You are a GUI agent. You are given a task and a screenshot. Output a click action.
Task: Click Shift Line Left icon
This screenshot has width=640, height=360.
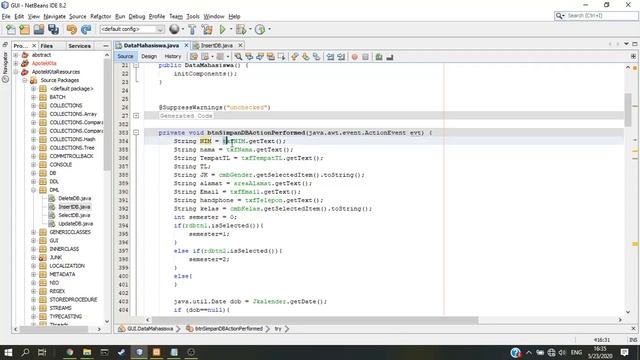coord(330,57)
